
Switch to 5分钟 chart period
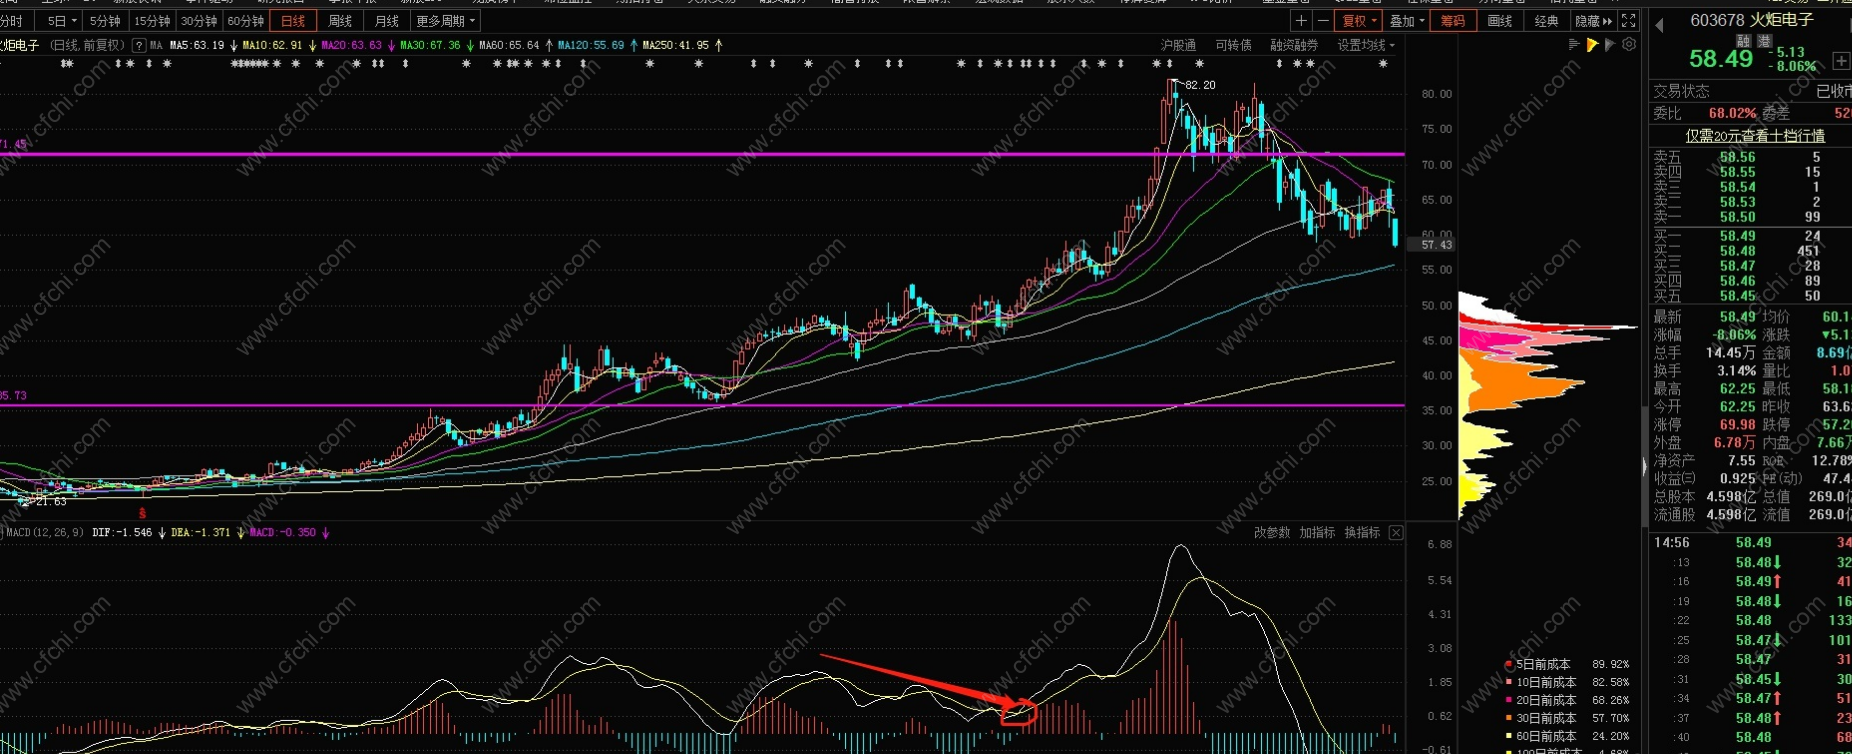point(105,21)
